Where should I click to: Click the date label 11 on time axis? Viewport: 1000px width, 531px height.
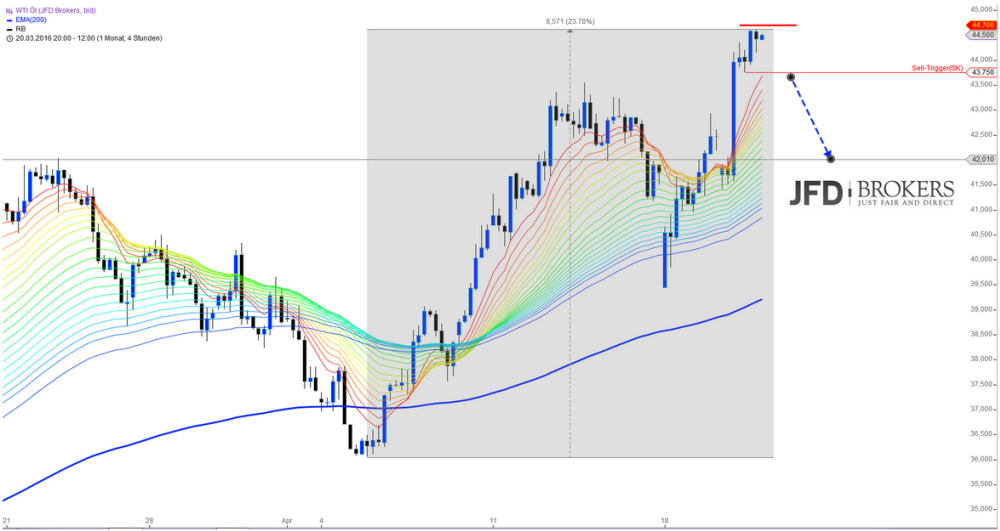[492, 520]
